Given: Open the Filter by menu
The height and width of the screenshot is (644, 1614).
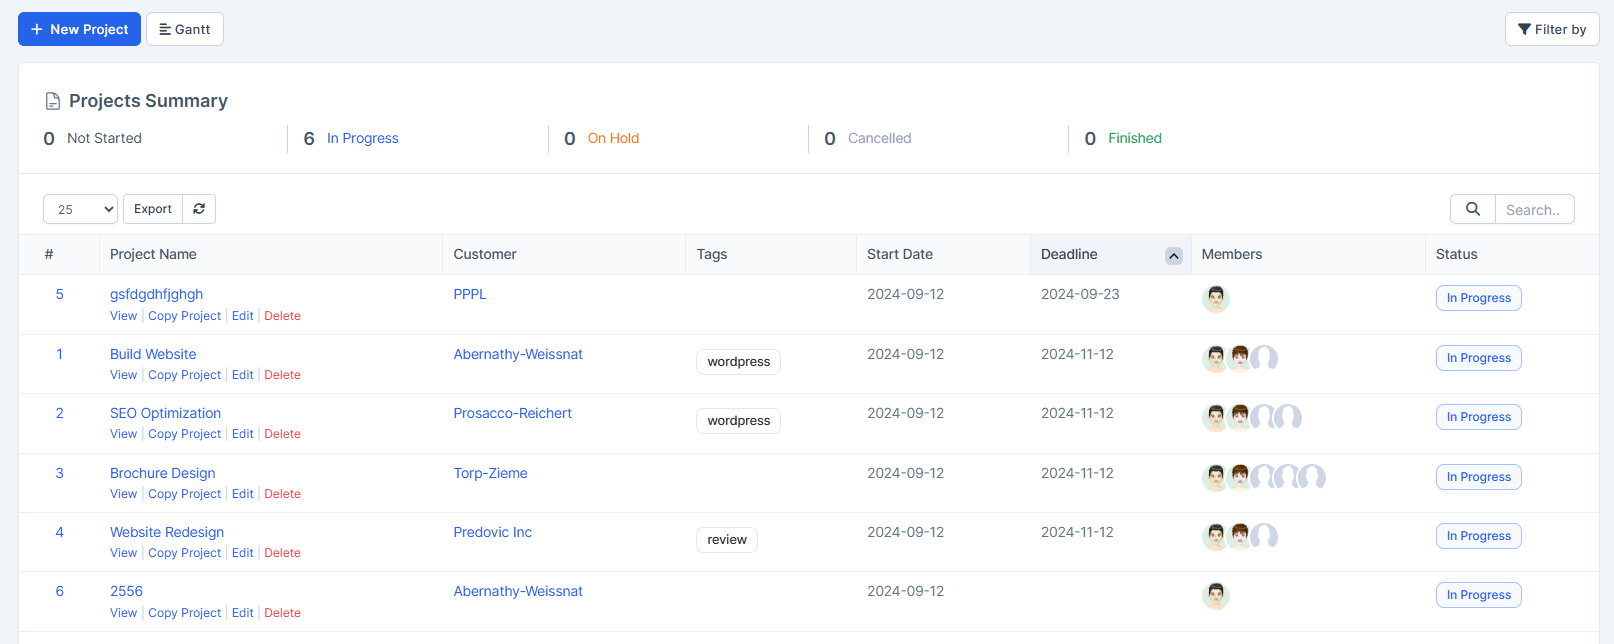Looking at the screenshot, I should (1552, 29).
